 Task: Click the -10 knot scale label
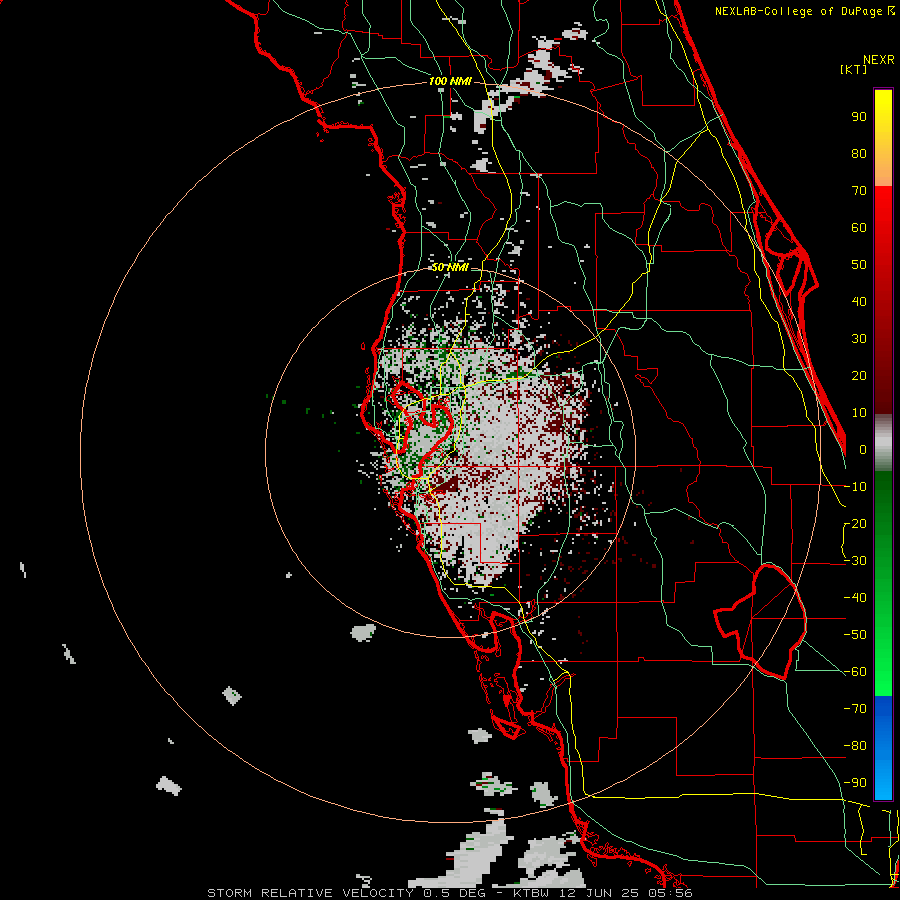(x=855, y=487)
